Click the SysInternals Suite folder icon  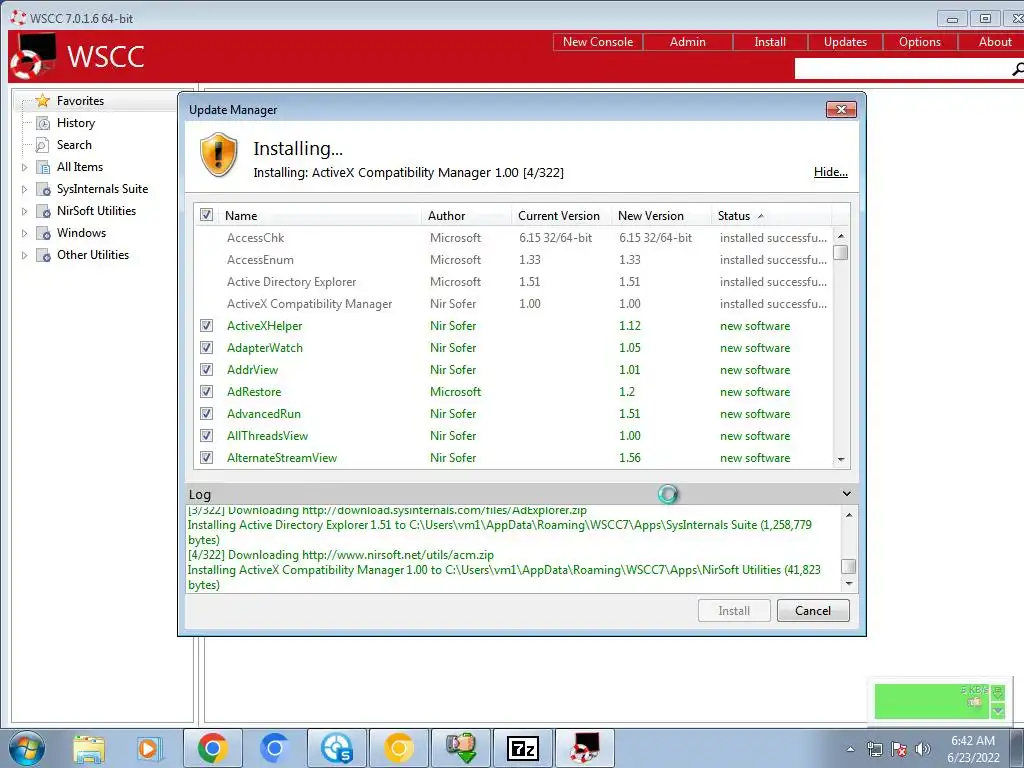point(43,189)
